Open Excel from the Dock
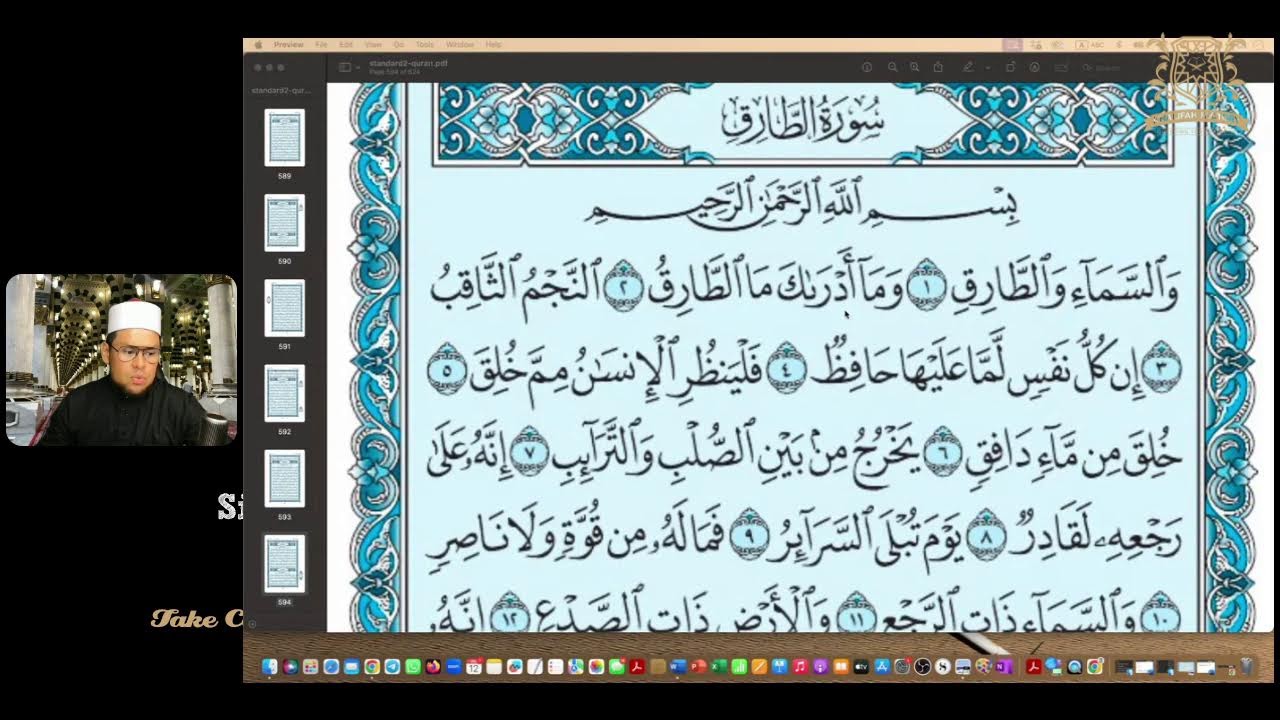Viewport: 1280px width, 720px height. pyautogui.click(x=719, y=667)
